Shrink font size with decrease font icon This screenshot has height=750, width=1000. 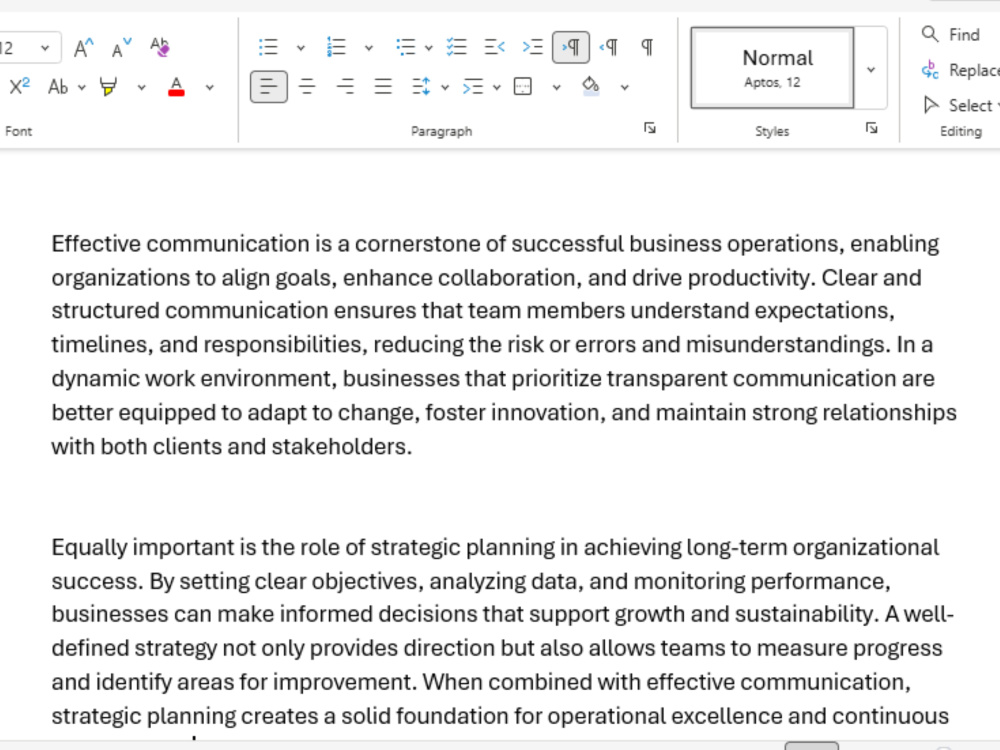(x=121, y=48)
